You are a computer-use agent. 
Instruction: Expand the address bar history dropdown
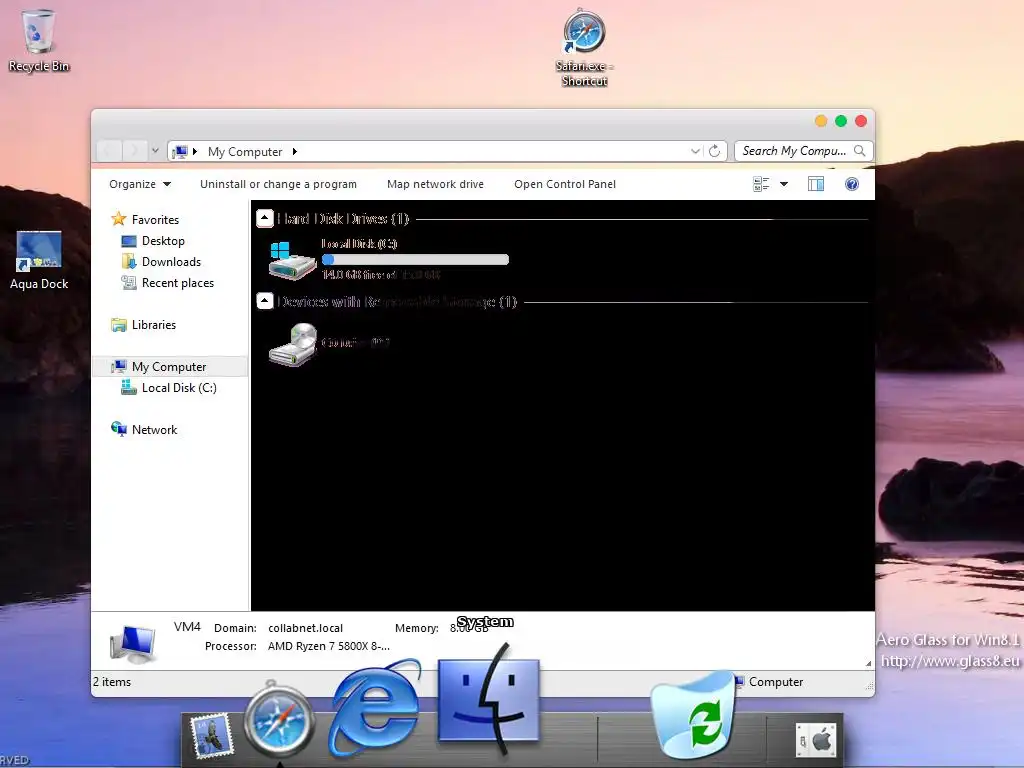click(x=696, y=151)
